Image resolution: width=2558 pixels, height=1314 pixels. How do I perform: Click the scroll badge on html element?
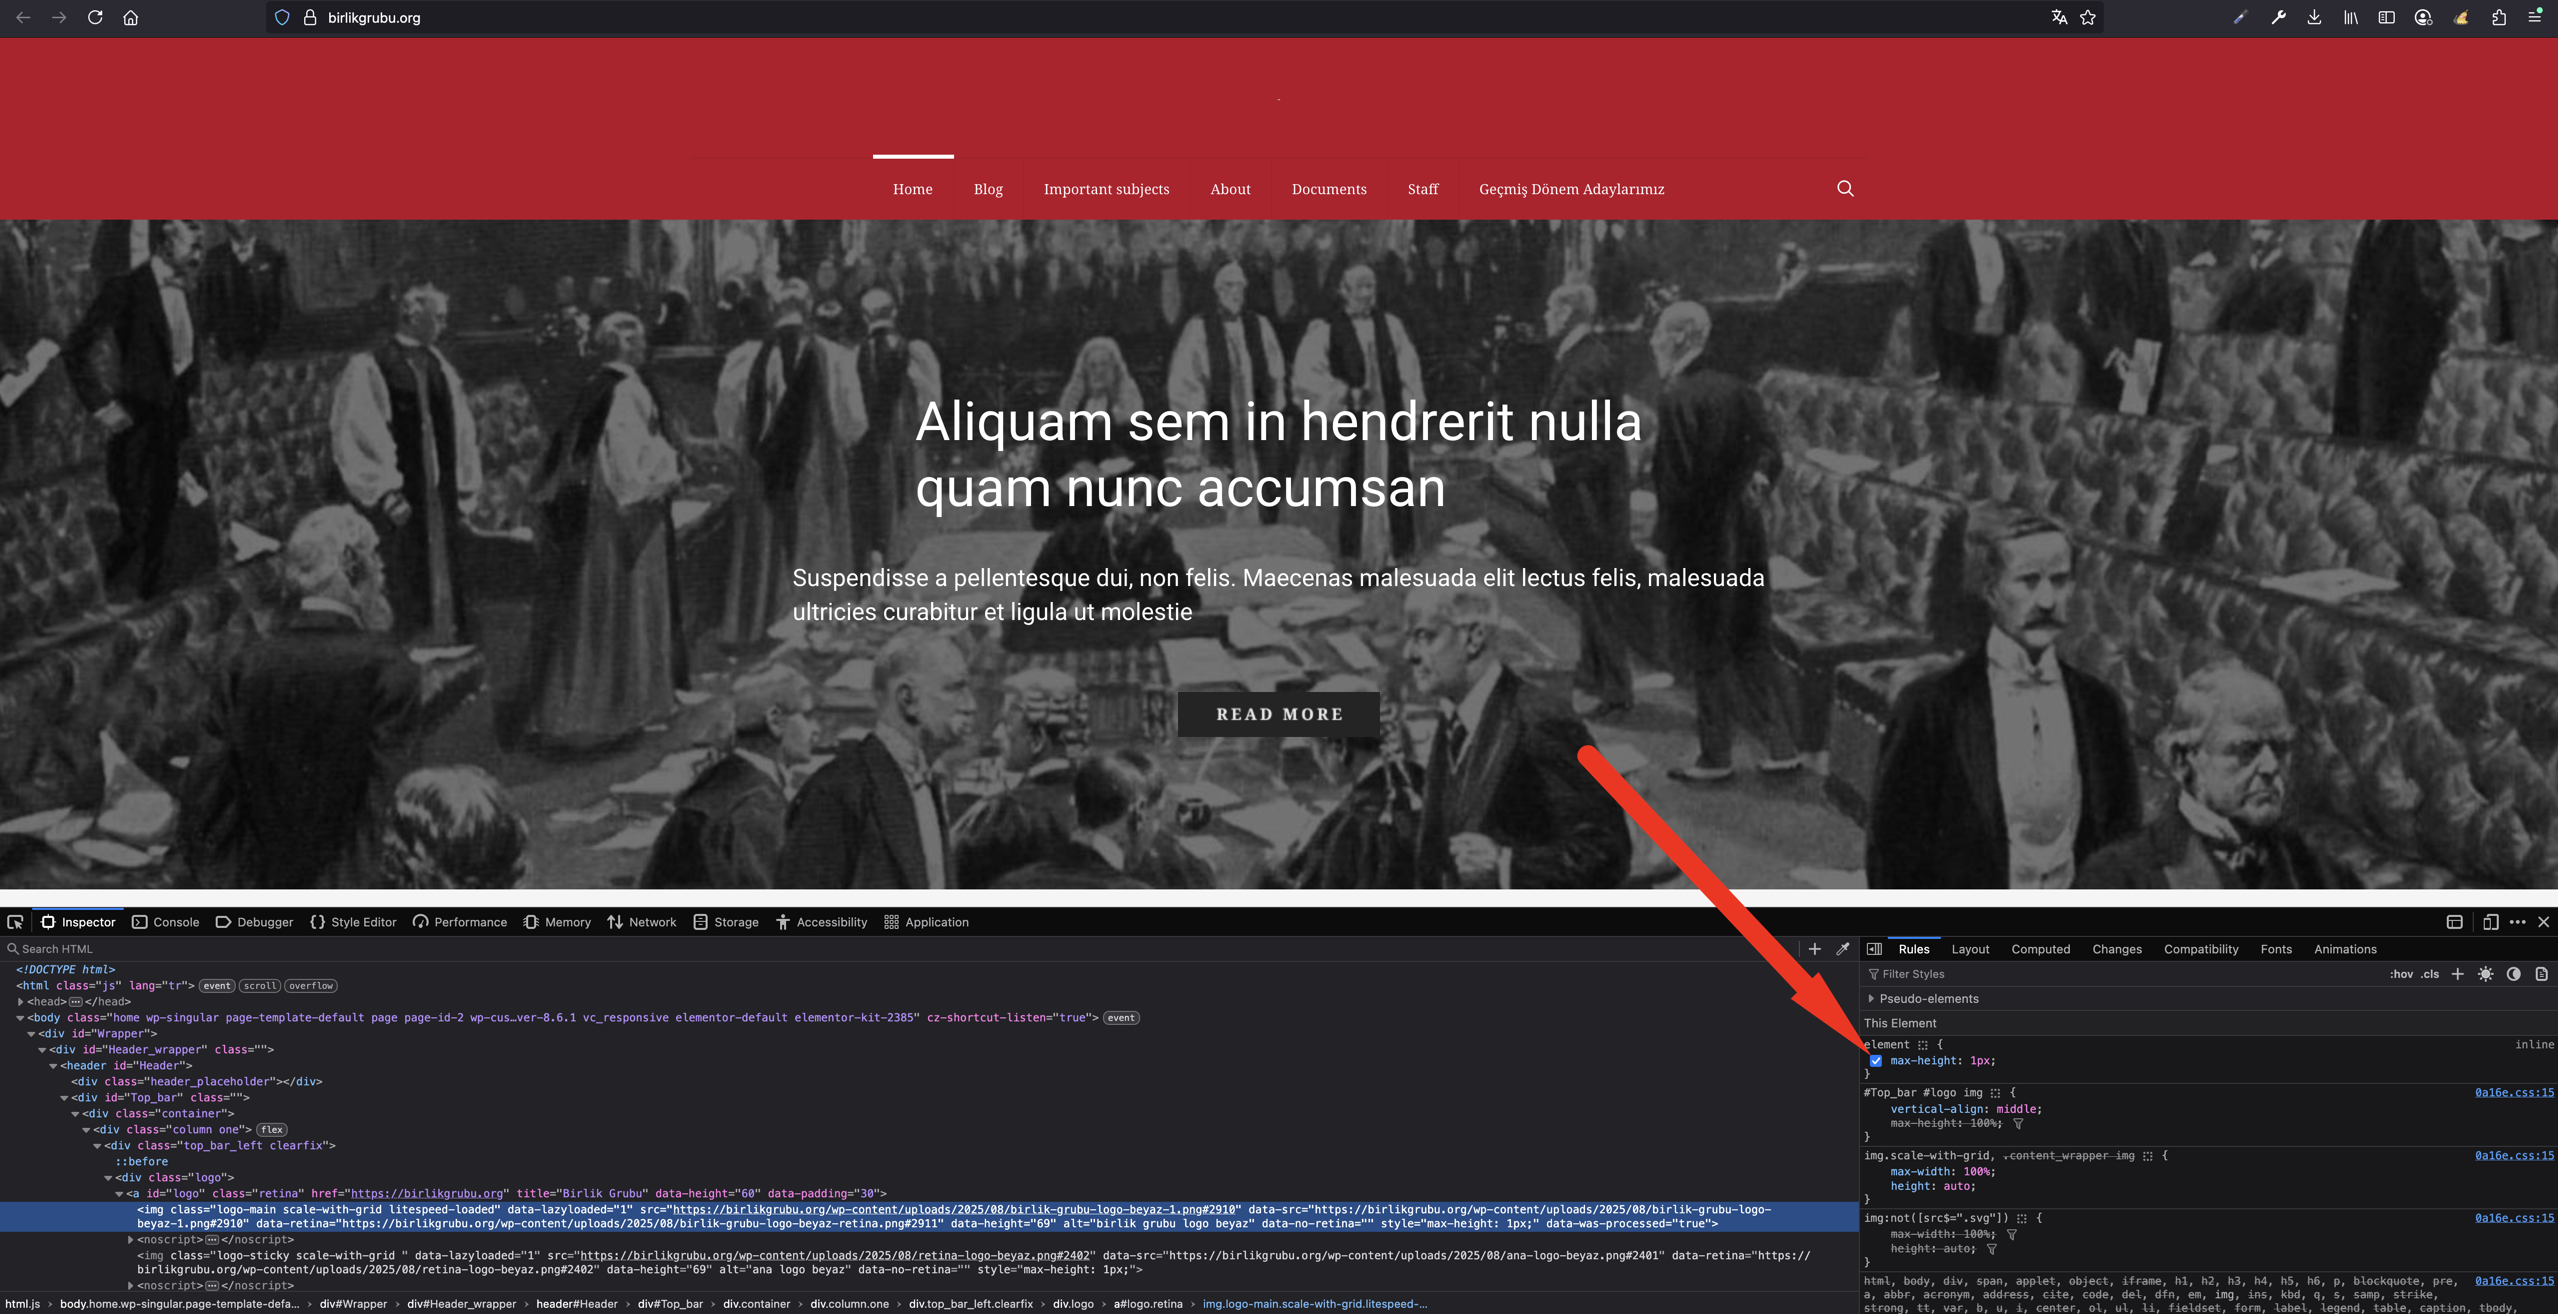260,985
